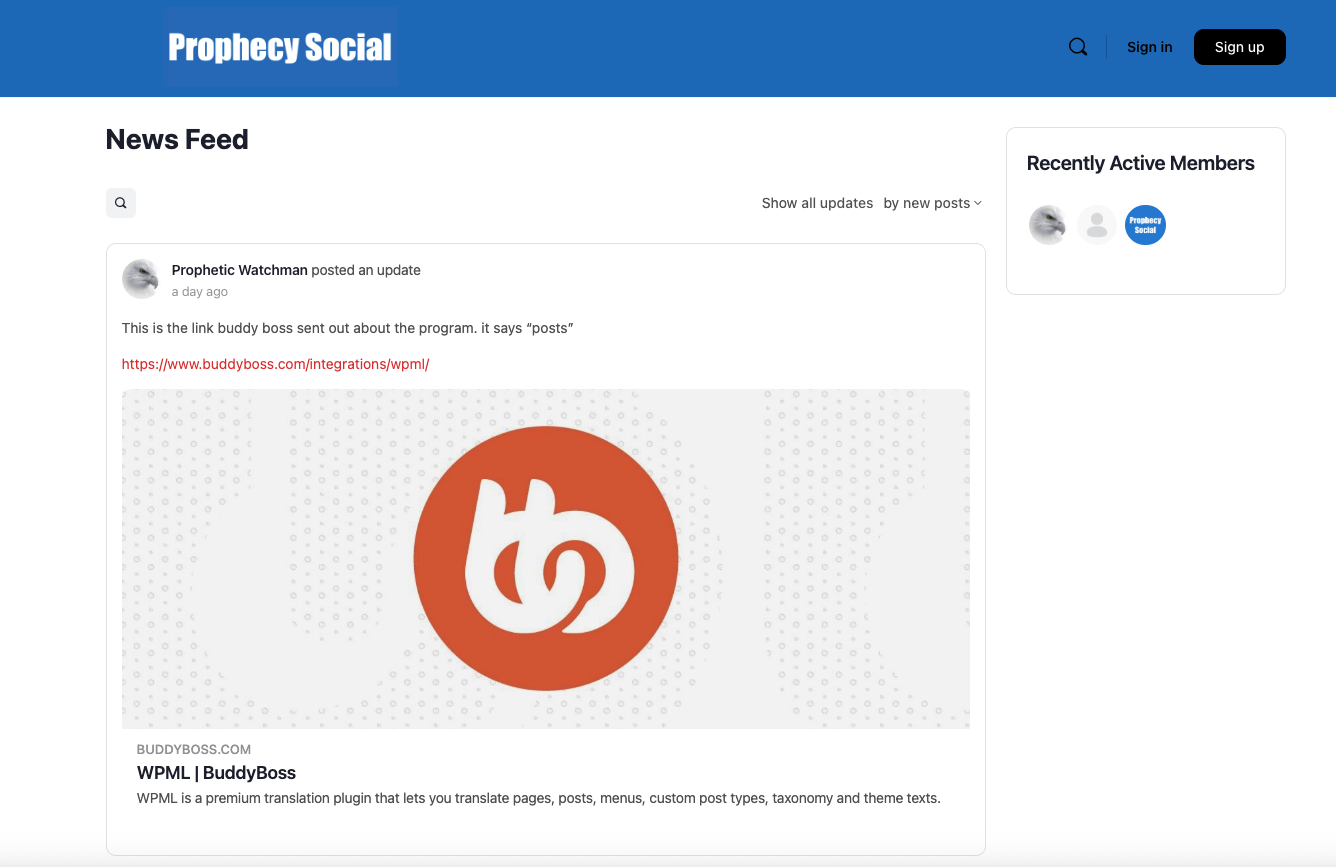Sign in to the site
The image size is (1336, 867).
[1150, 47]
